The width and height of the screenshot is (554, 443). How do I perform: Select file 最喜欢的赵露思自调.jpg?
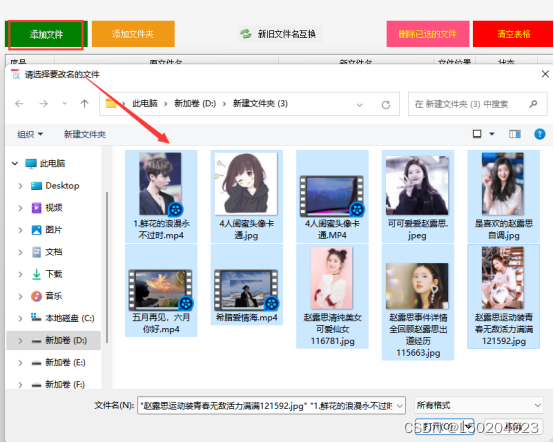point(503,196)
